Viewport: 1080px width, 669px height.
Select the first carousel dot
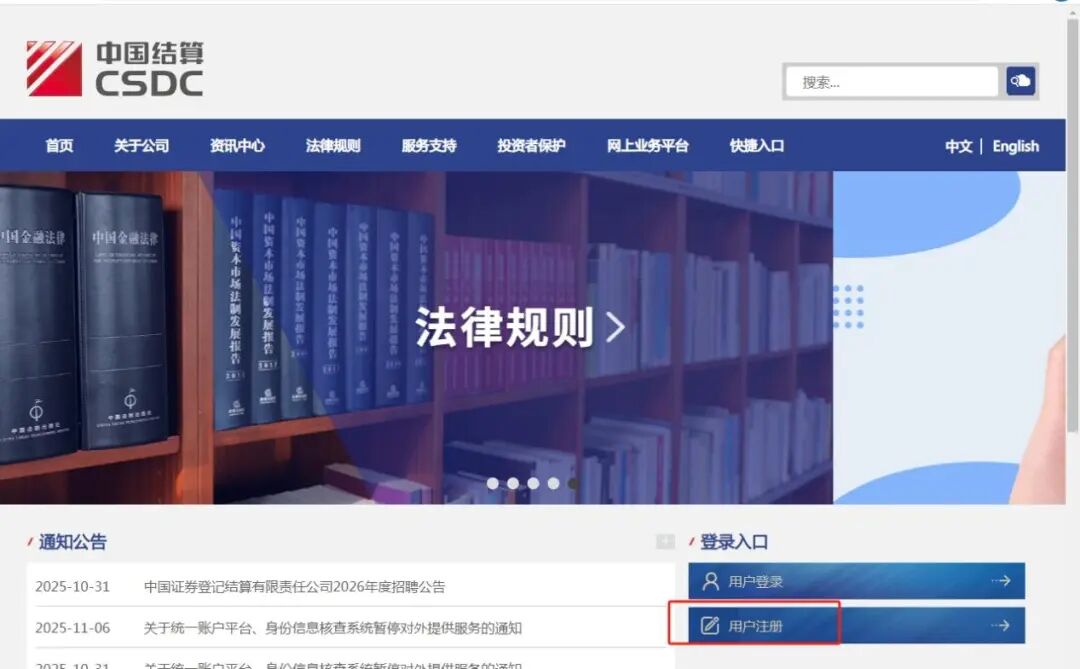pyautogui.click(x=492, y=484)
